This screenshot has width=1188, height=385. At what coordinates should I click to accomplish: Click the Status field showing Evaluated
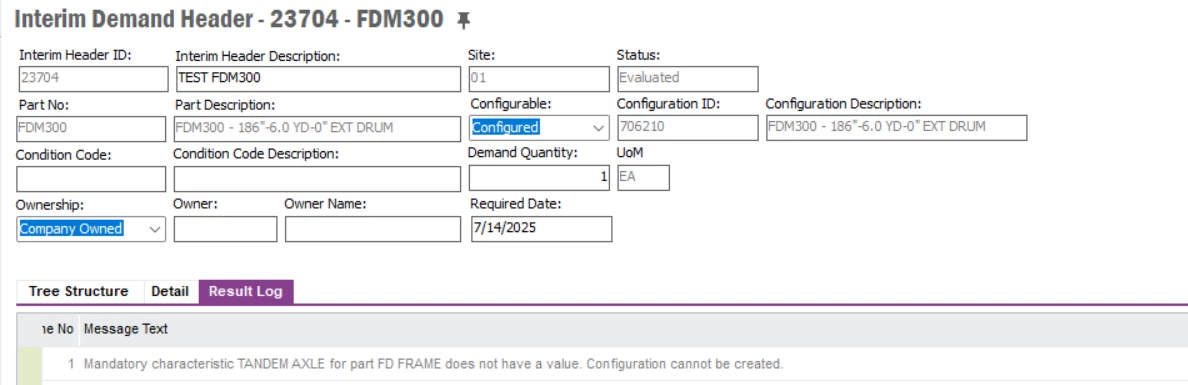click(x=687, y=79)
